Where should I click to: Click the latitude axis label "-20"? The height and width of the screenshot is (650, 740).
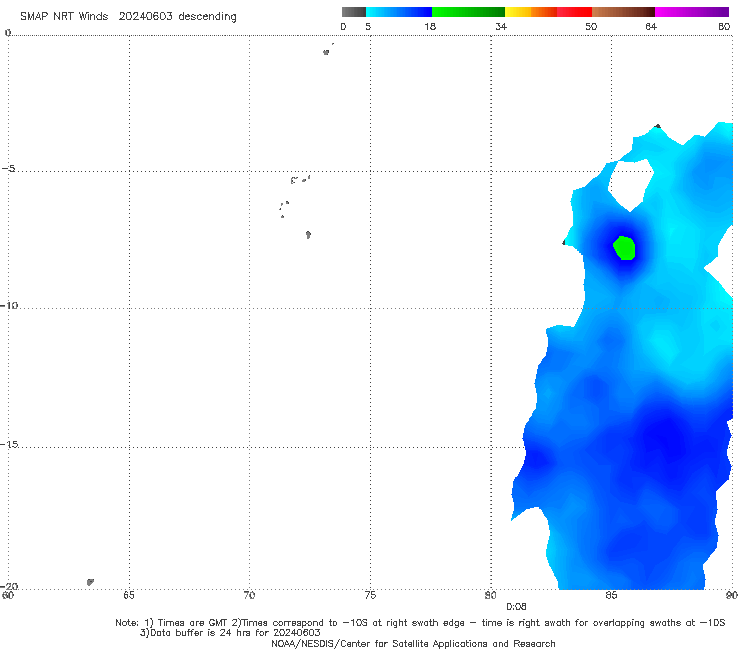pos(9,586)
